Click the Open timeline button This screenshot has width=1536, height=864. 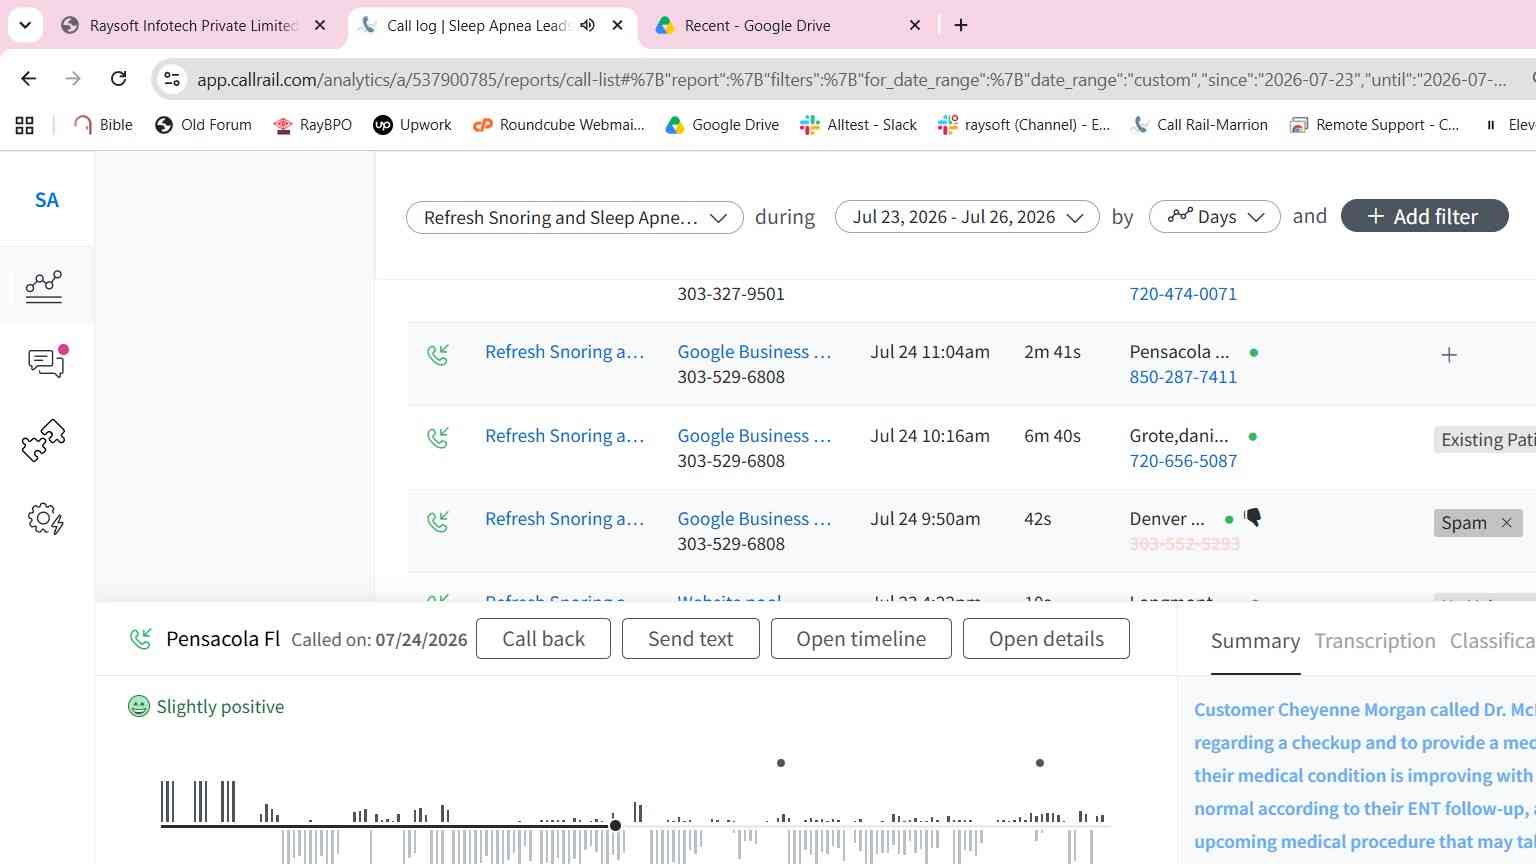click(861, 639)
